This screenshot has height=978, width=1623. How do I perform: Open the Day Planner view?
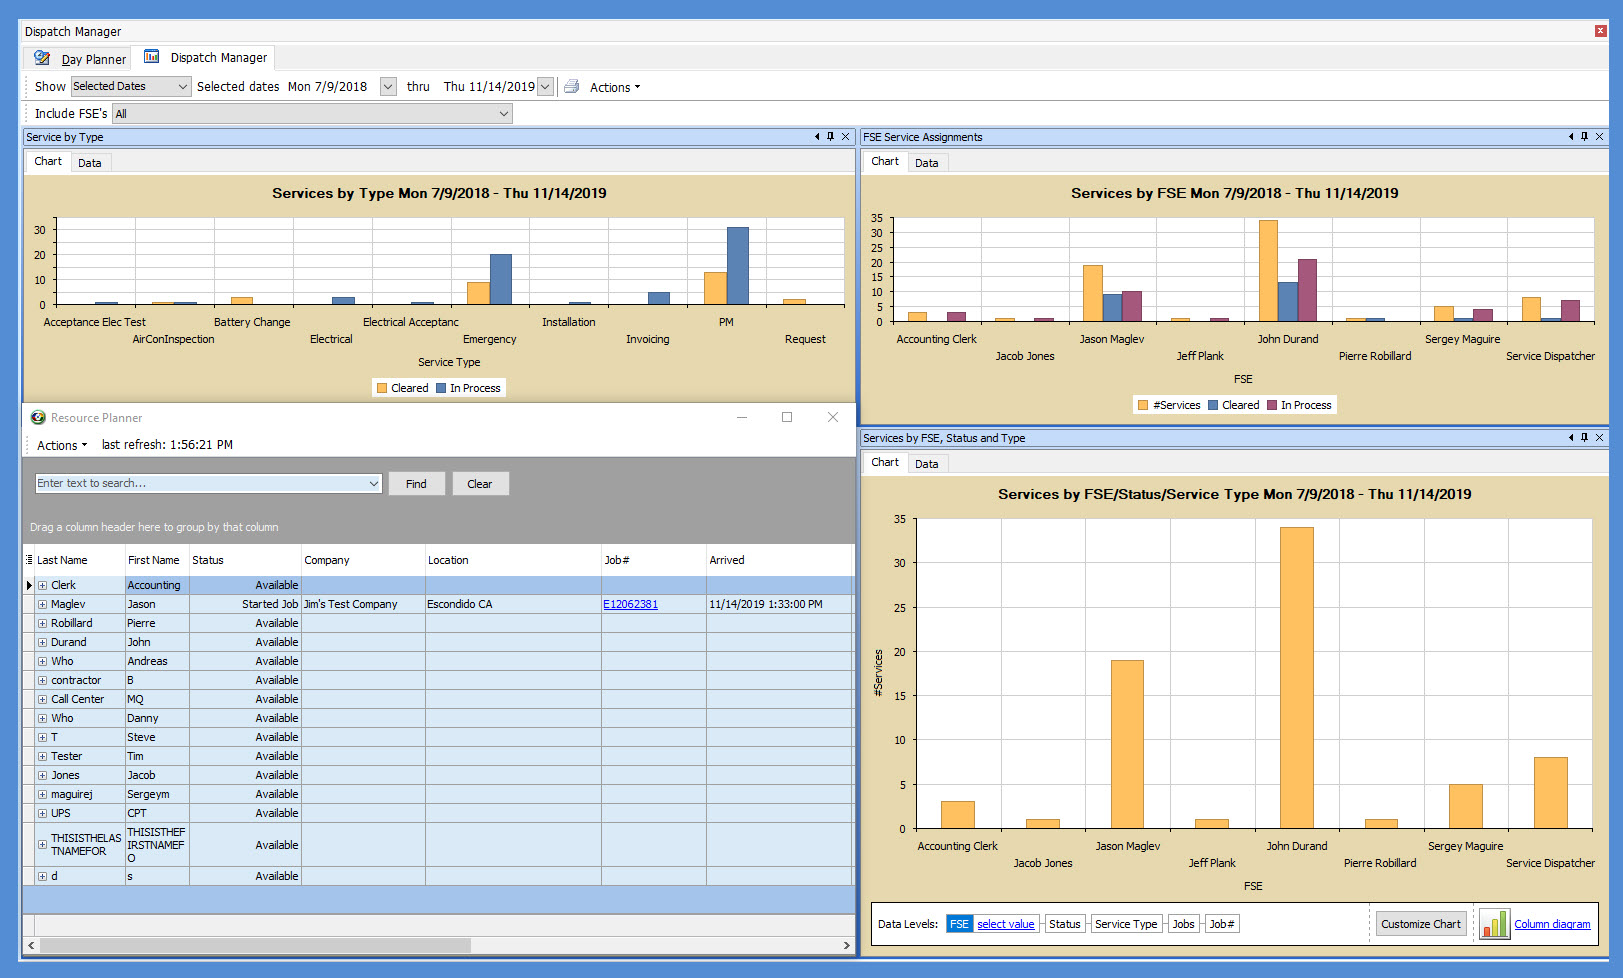92,57
